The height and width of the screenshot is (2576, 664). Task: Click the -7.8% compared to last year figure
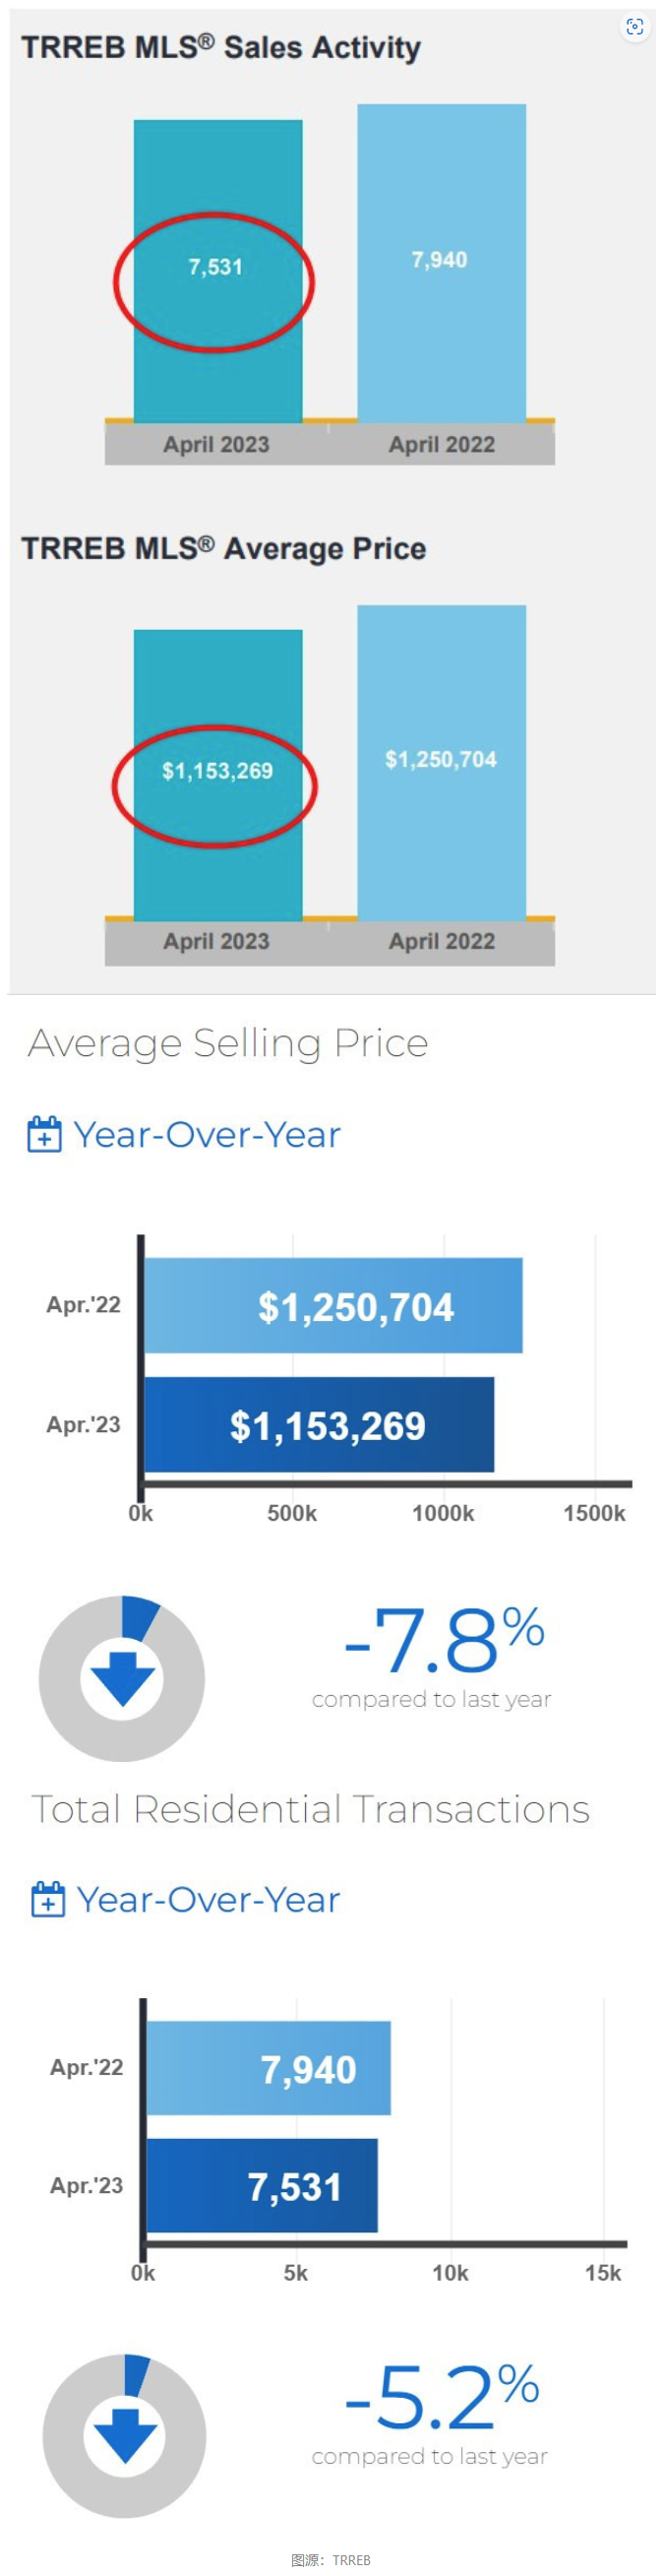(443, 1641)
